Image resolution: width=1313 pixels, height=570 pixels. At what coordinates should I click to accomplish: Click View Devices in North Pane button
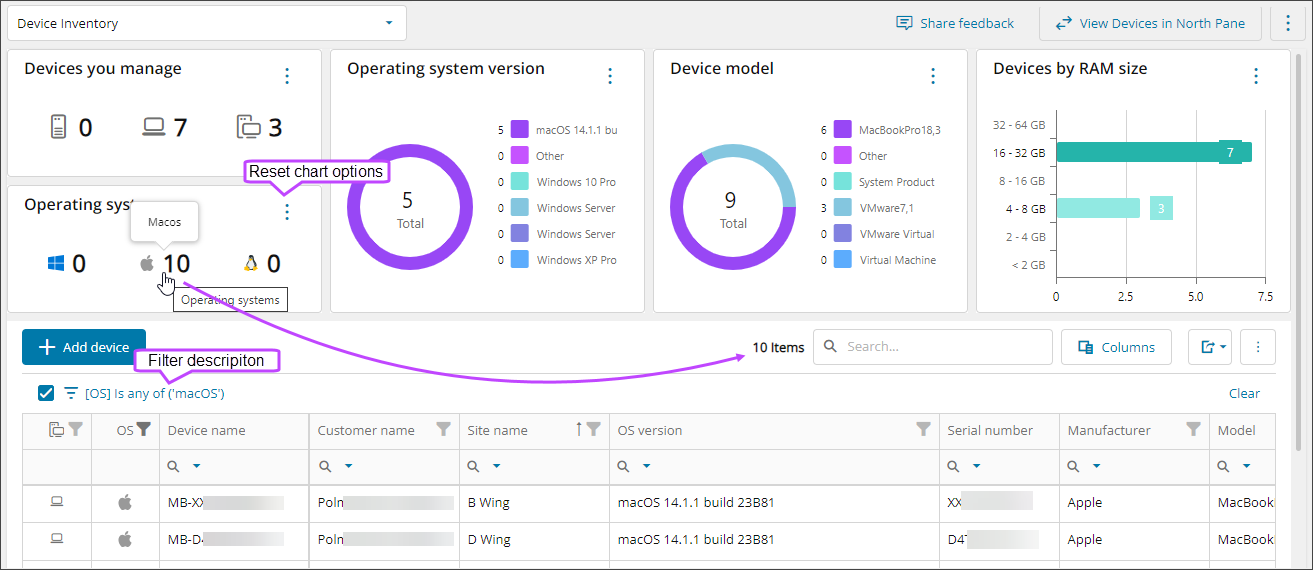tap(1150, 23)
